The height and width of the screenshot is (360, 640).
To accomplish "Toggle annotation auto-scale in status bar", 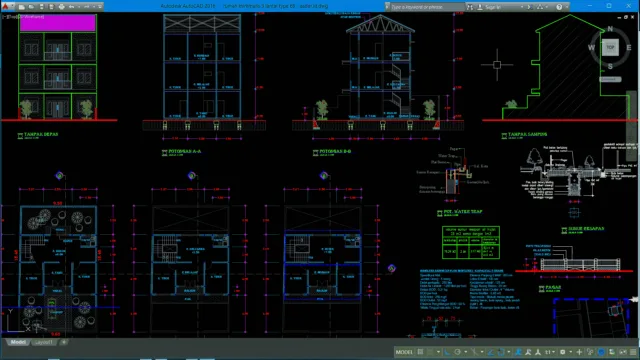I will pyautogui.click(x=528, y=352).
